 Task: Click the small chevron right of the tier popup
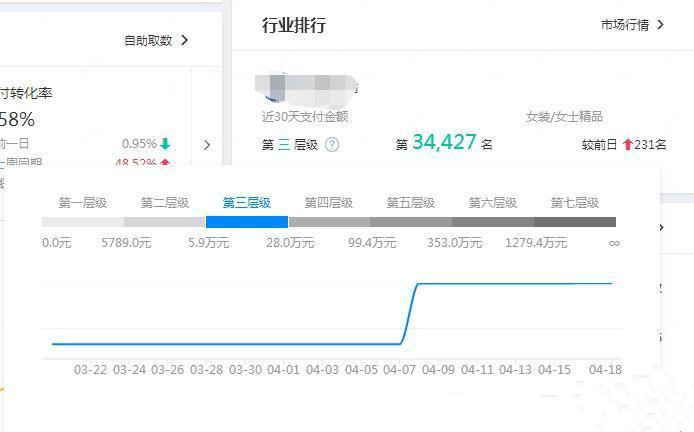pos(662,228)
